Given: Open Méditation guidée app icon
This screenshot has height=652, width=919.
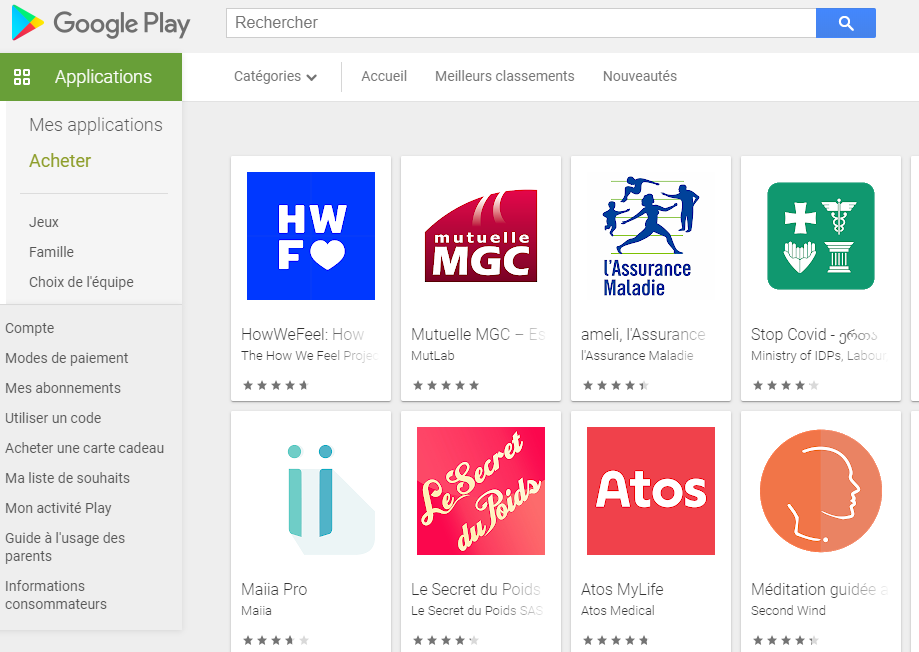Looking at the screenshot, I should coord(821,491).
